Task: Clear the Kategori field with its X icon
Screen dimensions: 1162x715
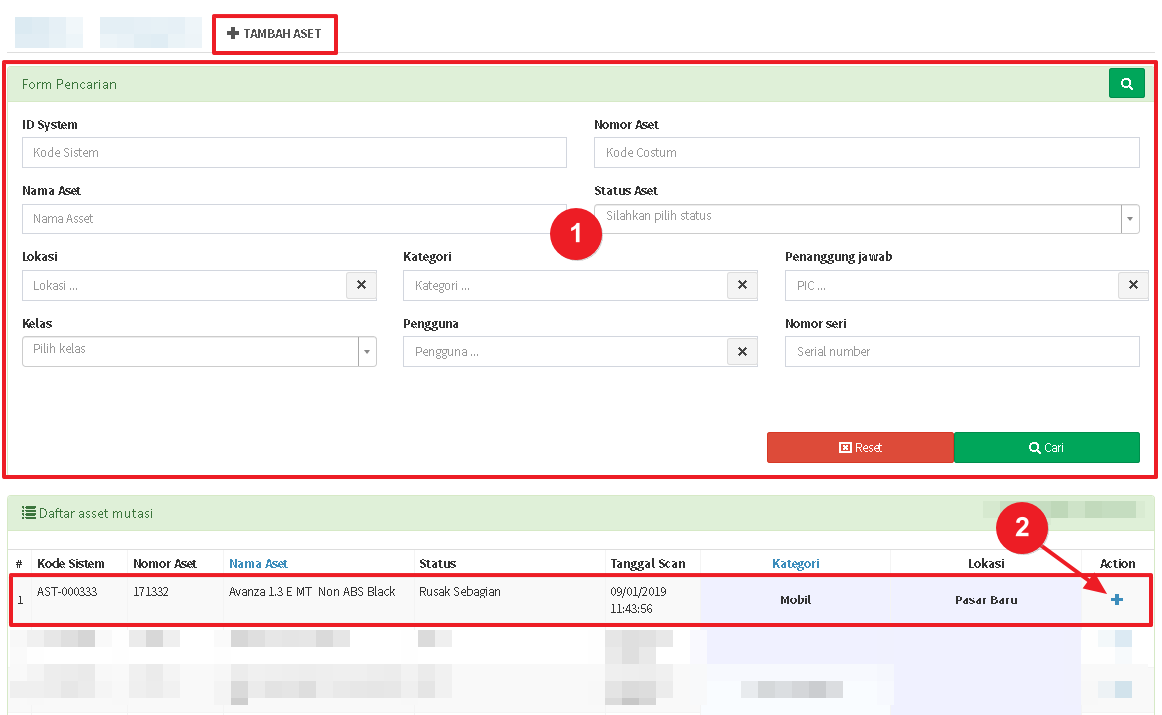Action: click(x=742, y=285)
